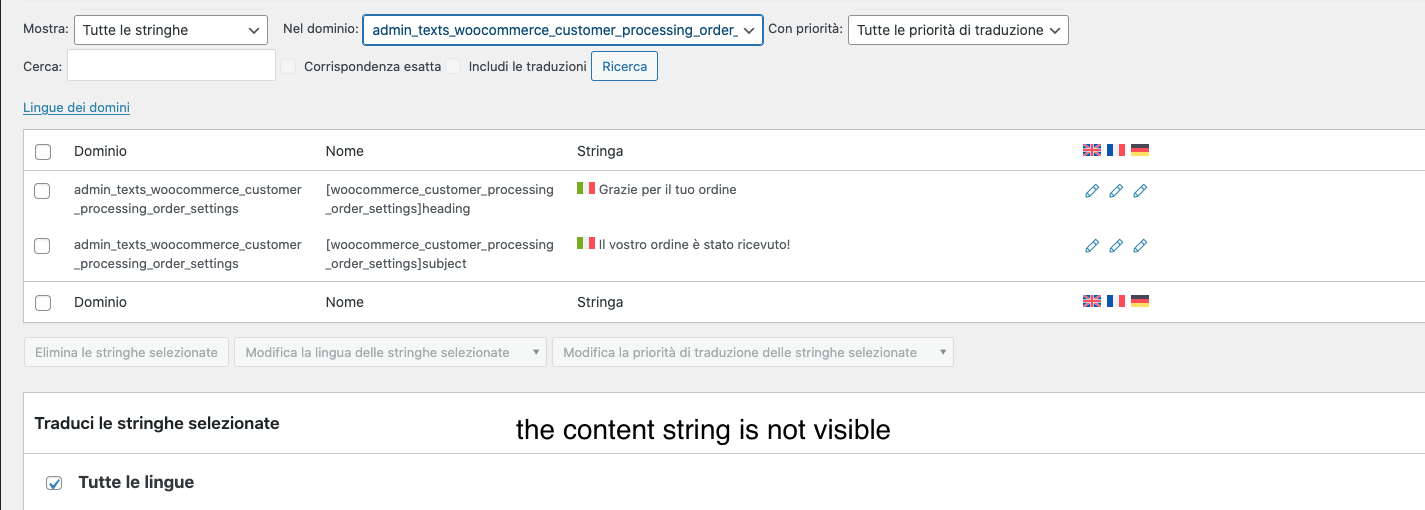Viewport: 1425px width, 510px height.
Task: Click the German flag in table header
Action: coord(1140,150)
